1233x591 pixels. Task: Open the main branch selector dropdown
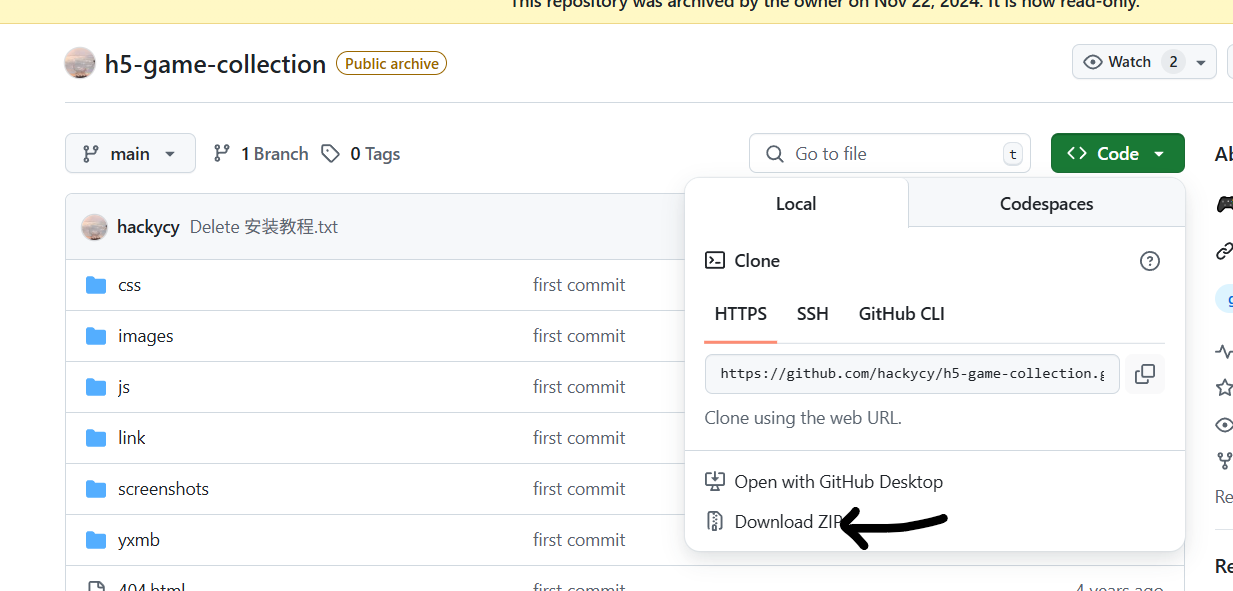[130, 154]
